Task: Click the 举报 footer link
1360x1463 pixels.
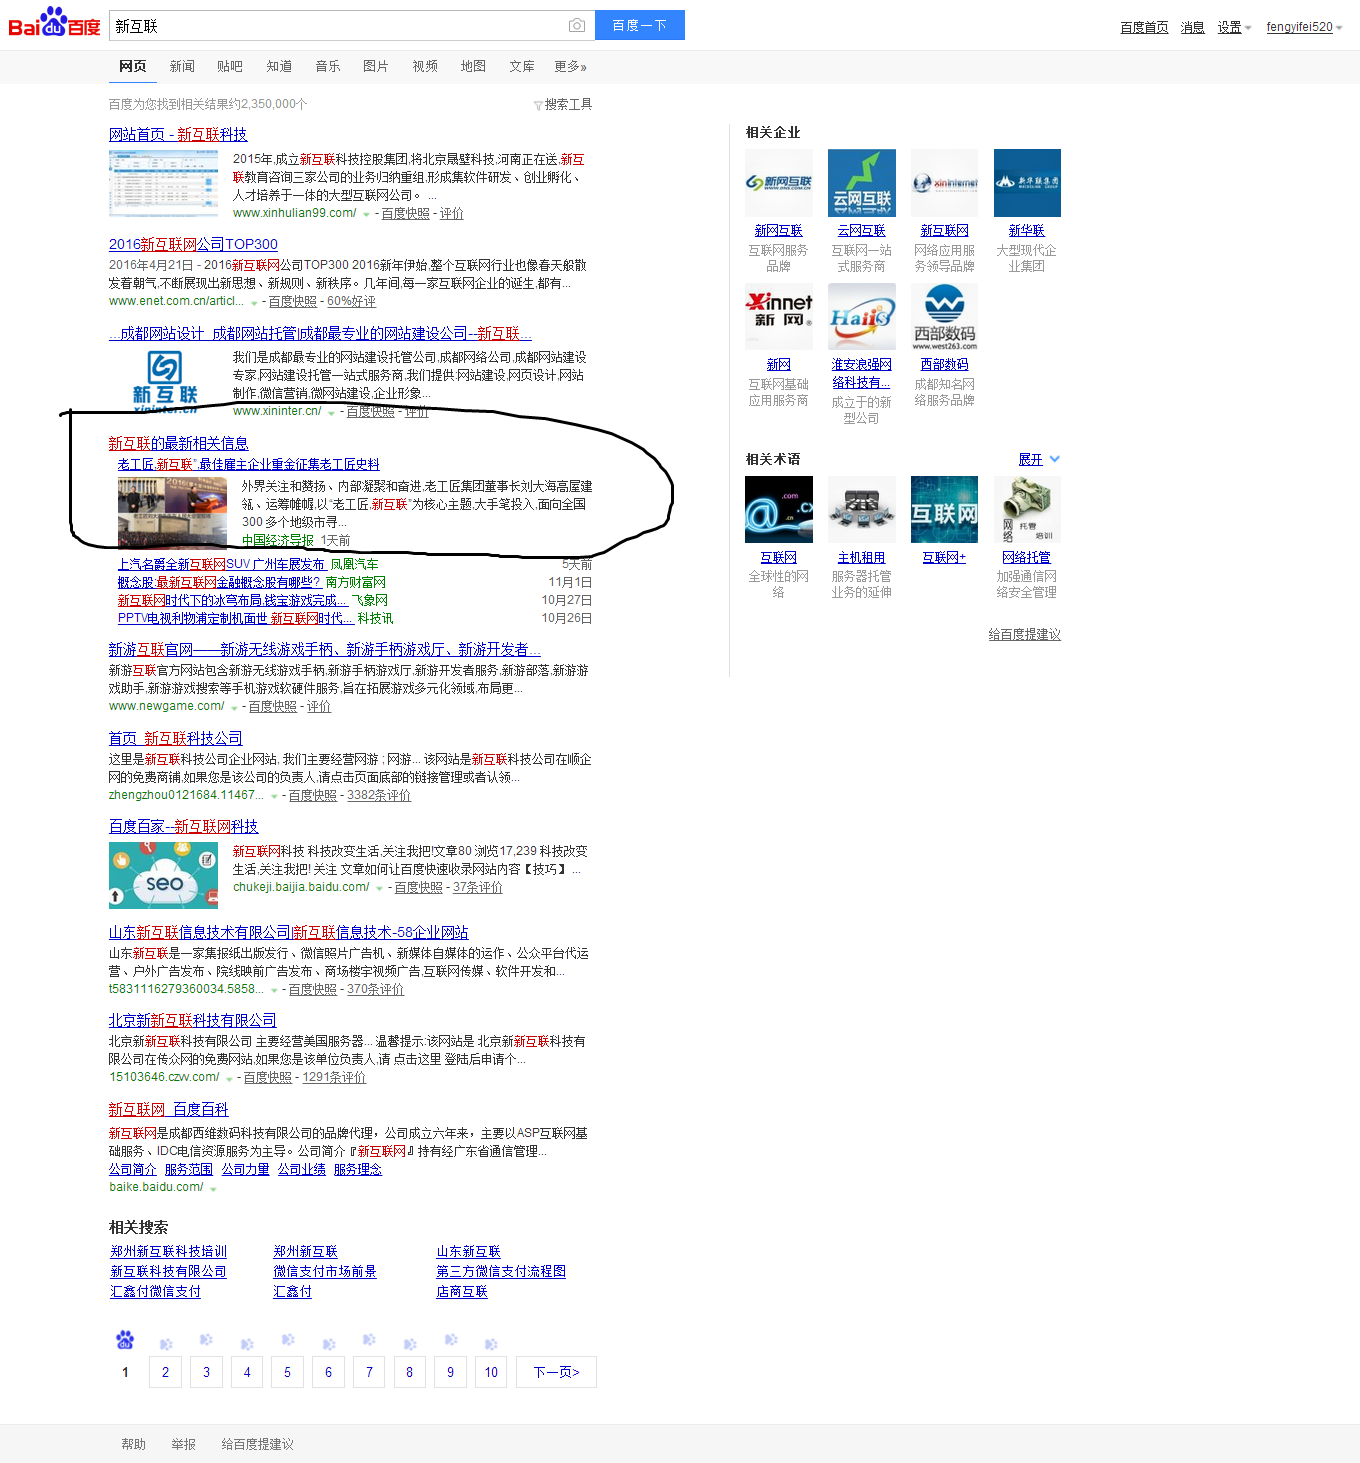Action: click(x=183, y=1444)
